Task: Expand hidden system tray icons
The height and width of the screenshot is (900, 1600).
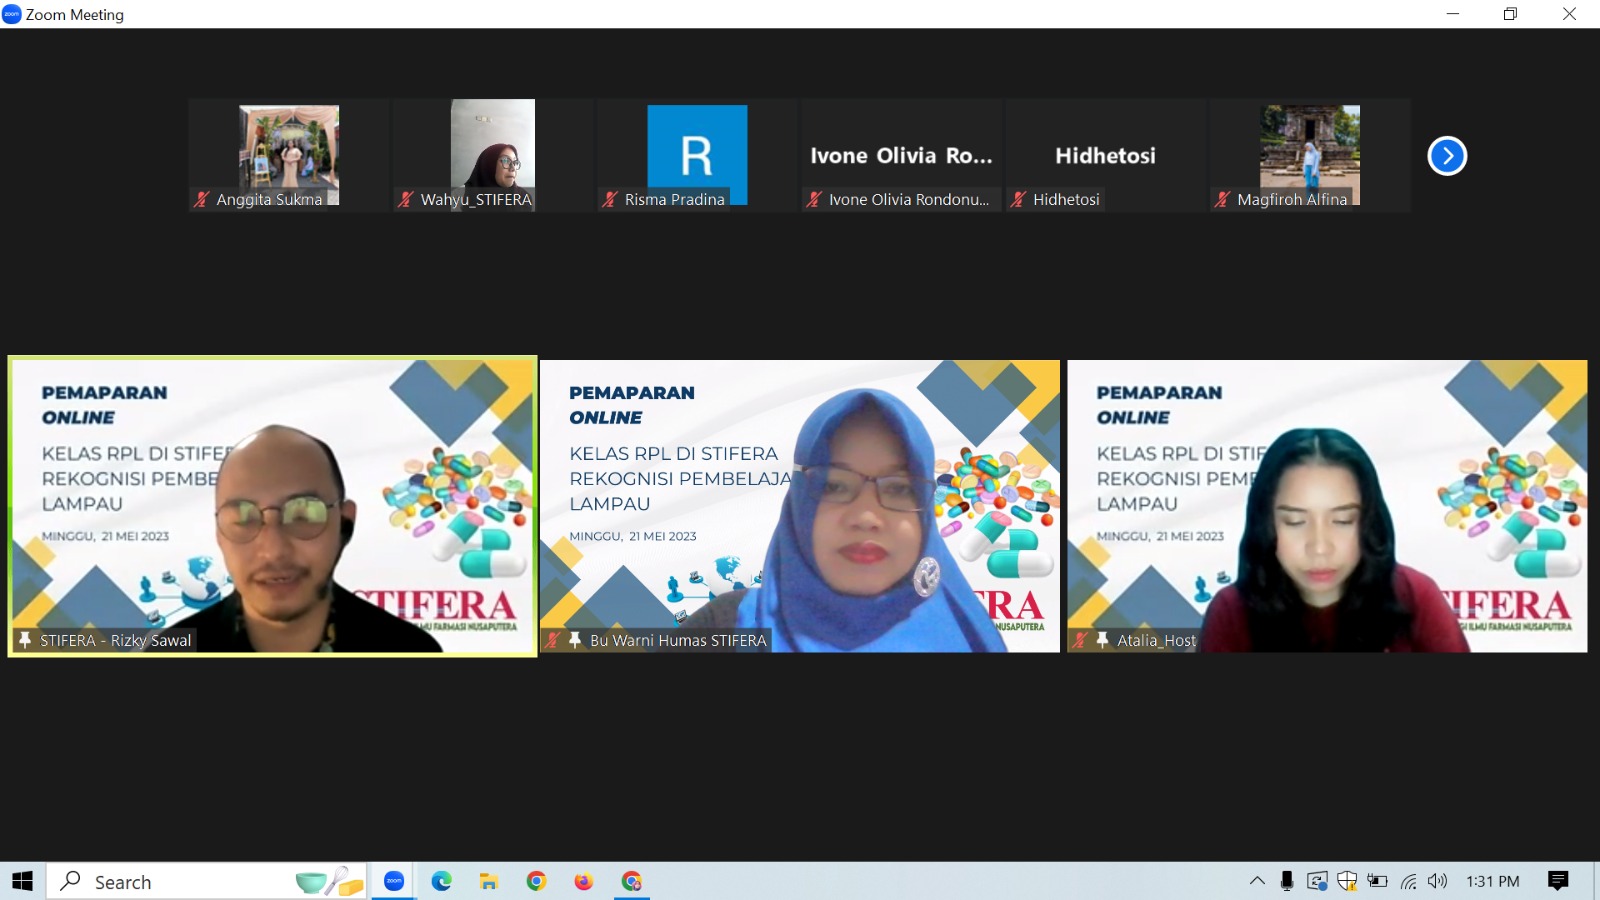Action: [x=1258, y=881]
